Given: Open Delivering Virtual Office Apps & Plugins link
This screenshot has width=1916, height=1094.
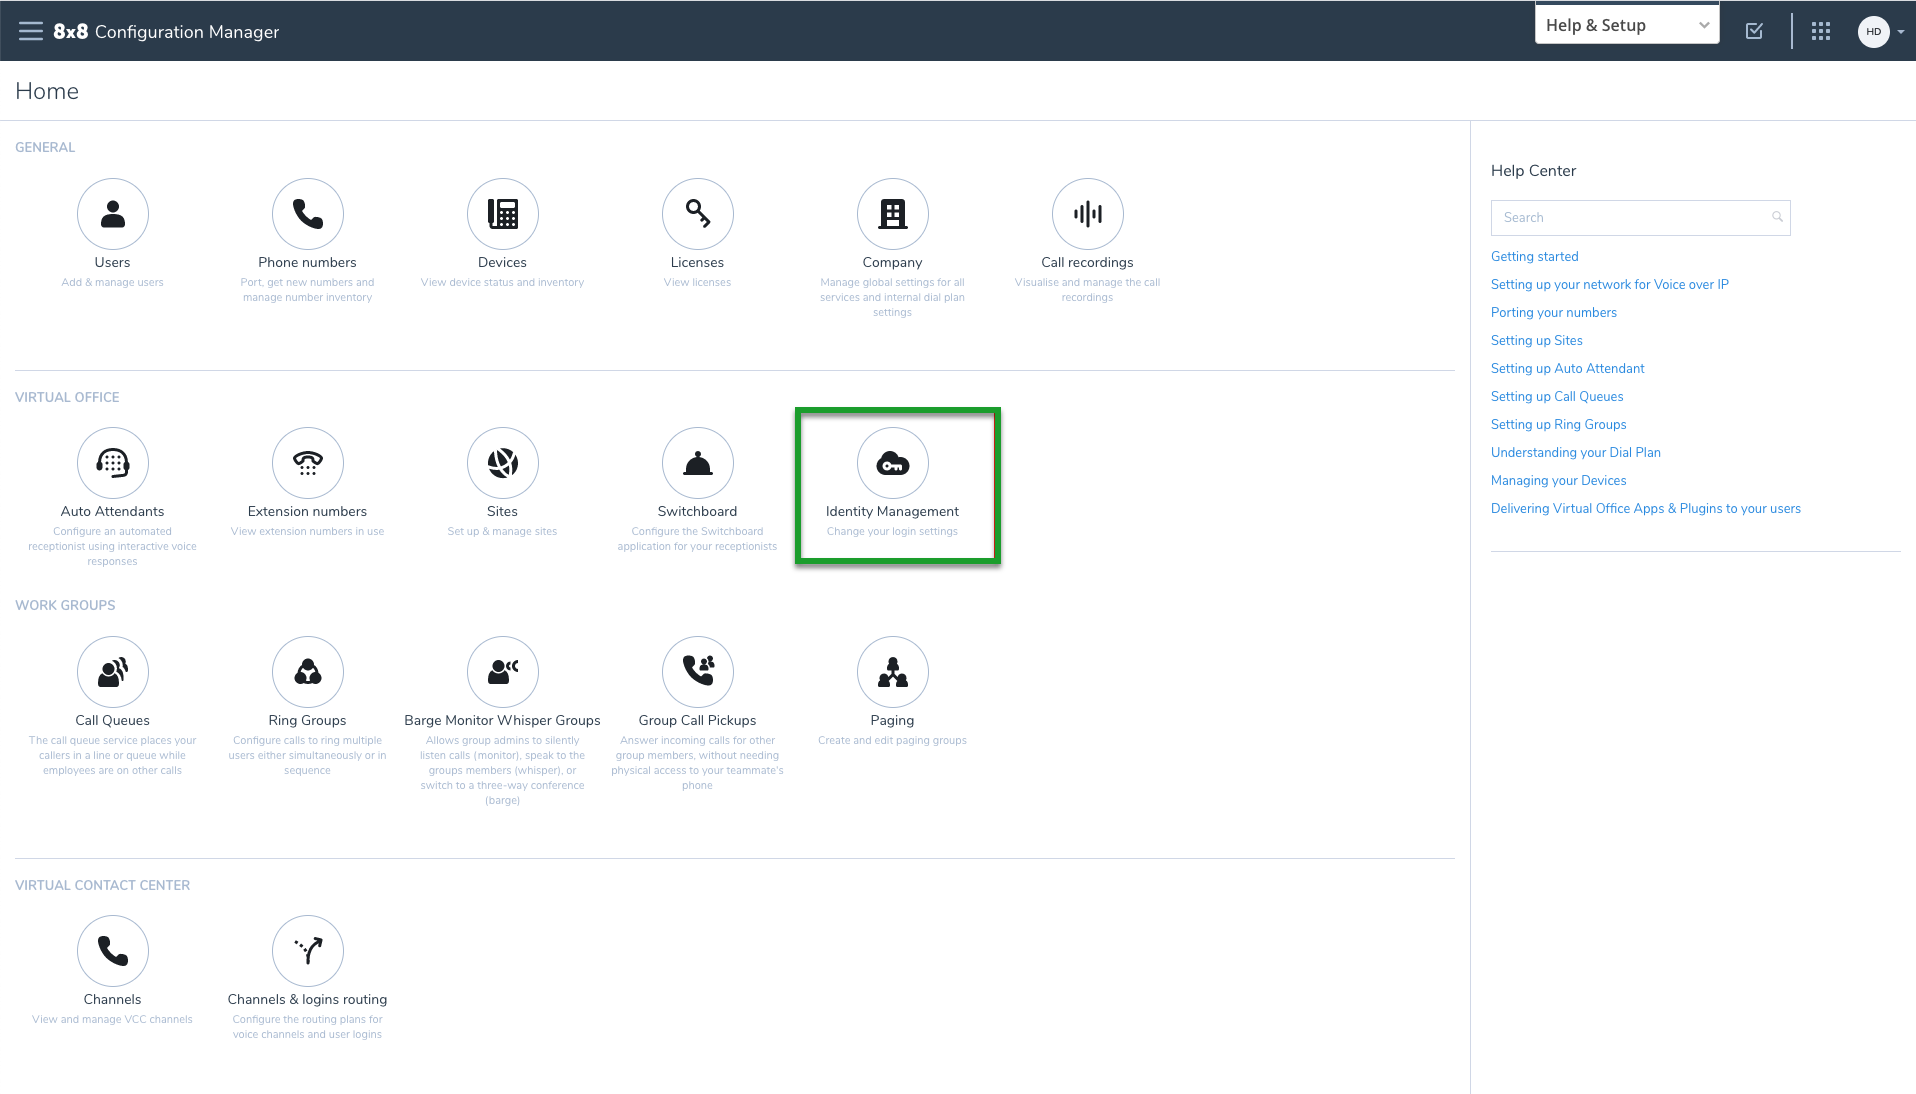Looking at the screenshot, I should (x=1645, y=509).
